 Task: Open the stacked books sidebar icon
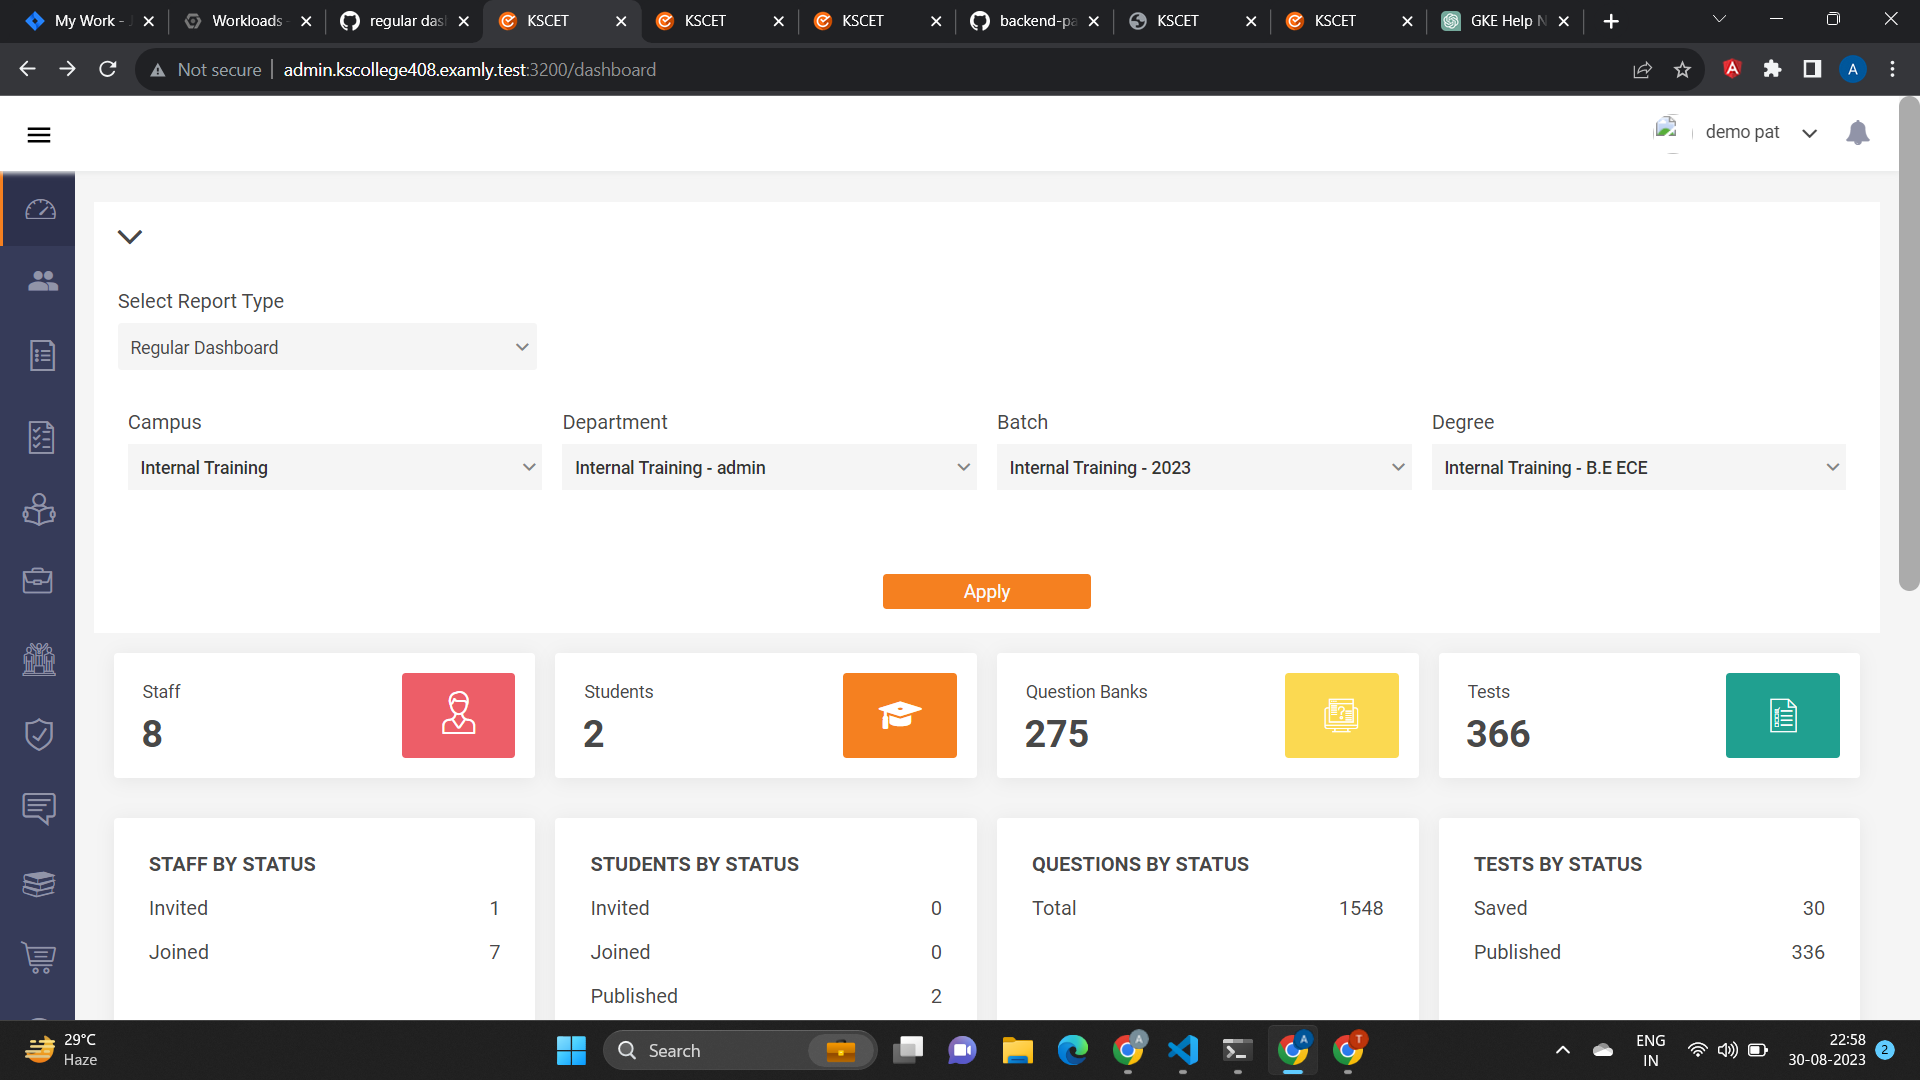(39, 884)
